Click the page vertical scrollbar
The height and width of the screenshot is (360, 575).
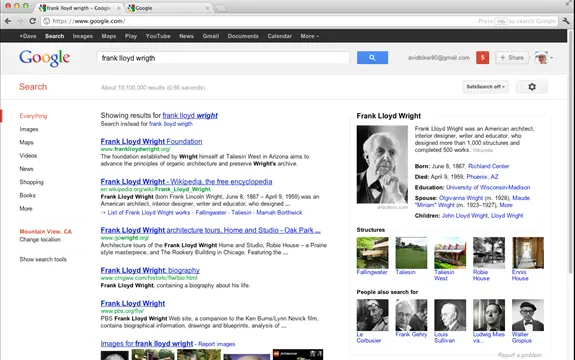(571, 151)
